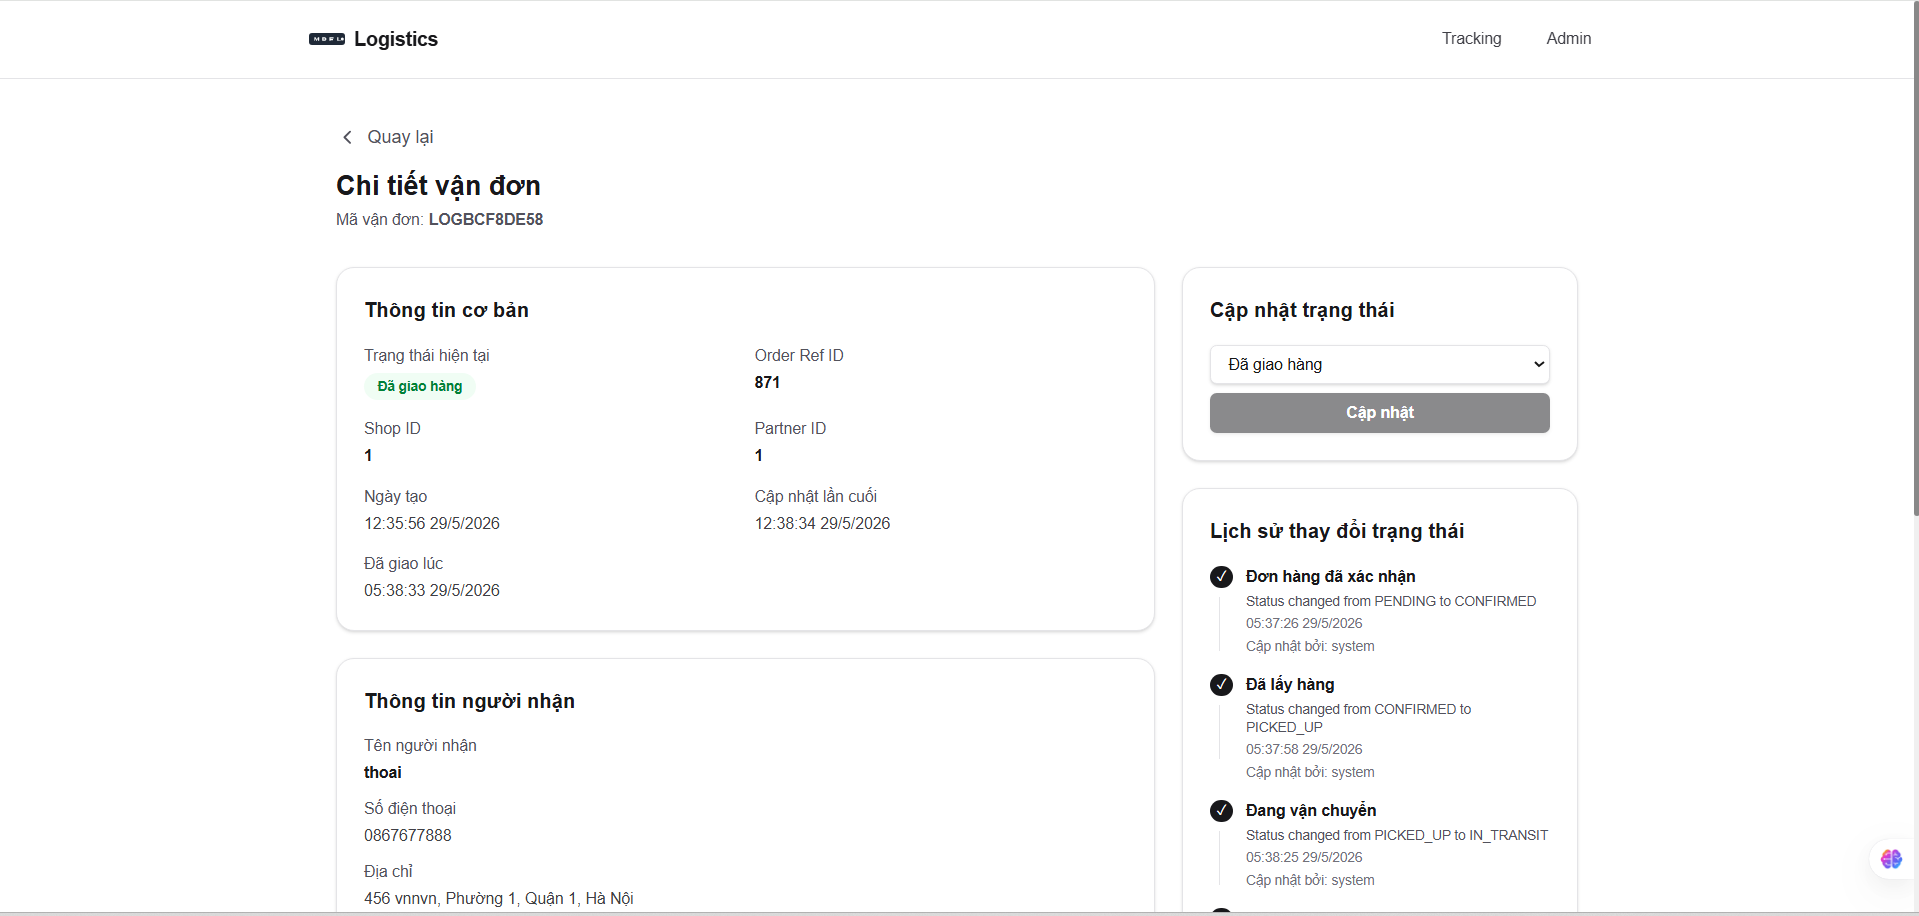Click delivered time 05:38:33 29/5/2026

coord(432,590)
